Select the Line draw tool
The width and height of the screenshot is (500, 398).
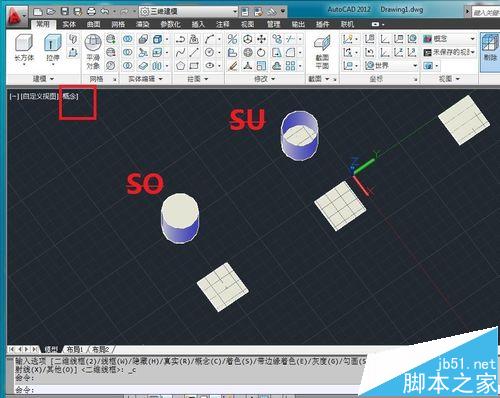[194, 52]
